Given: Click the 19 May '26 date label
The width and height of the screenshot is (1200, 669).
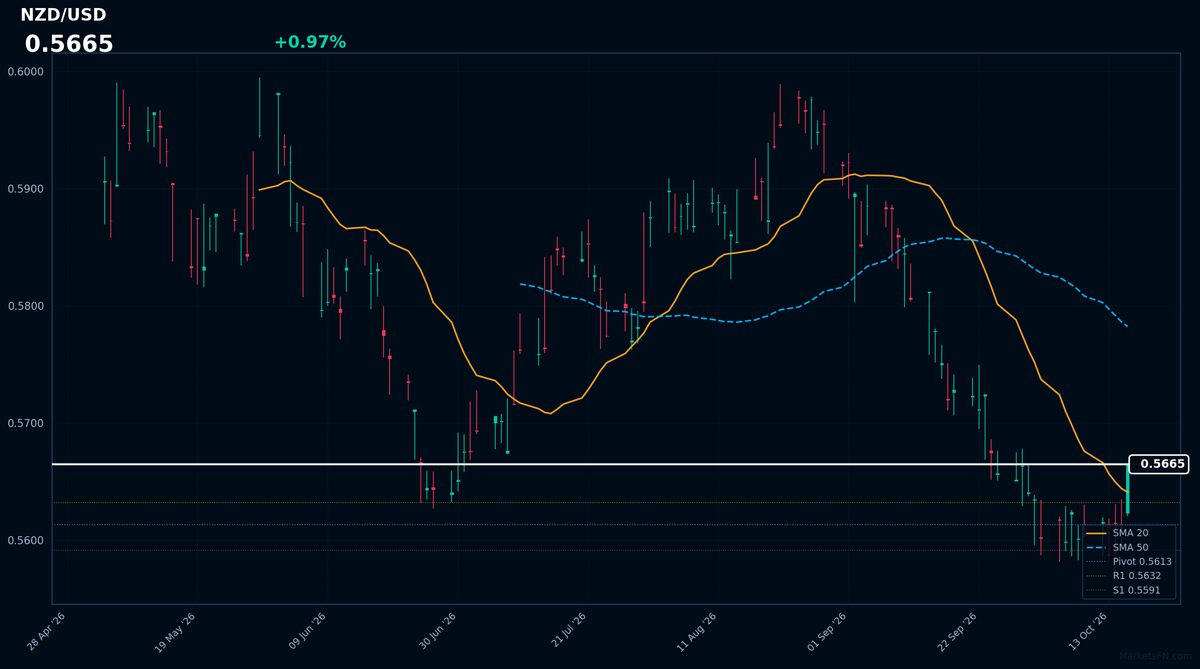Looking at the screenshot, I should (x=176, y=632).
